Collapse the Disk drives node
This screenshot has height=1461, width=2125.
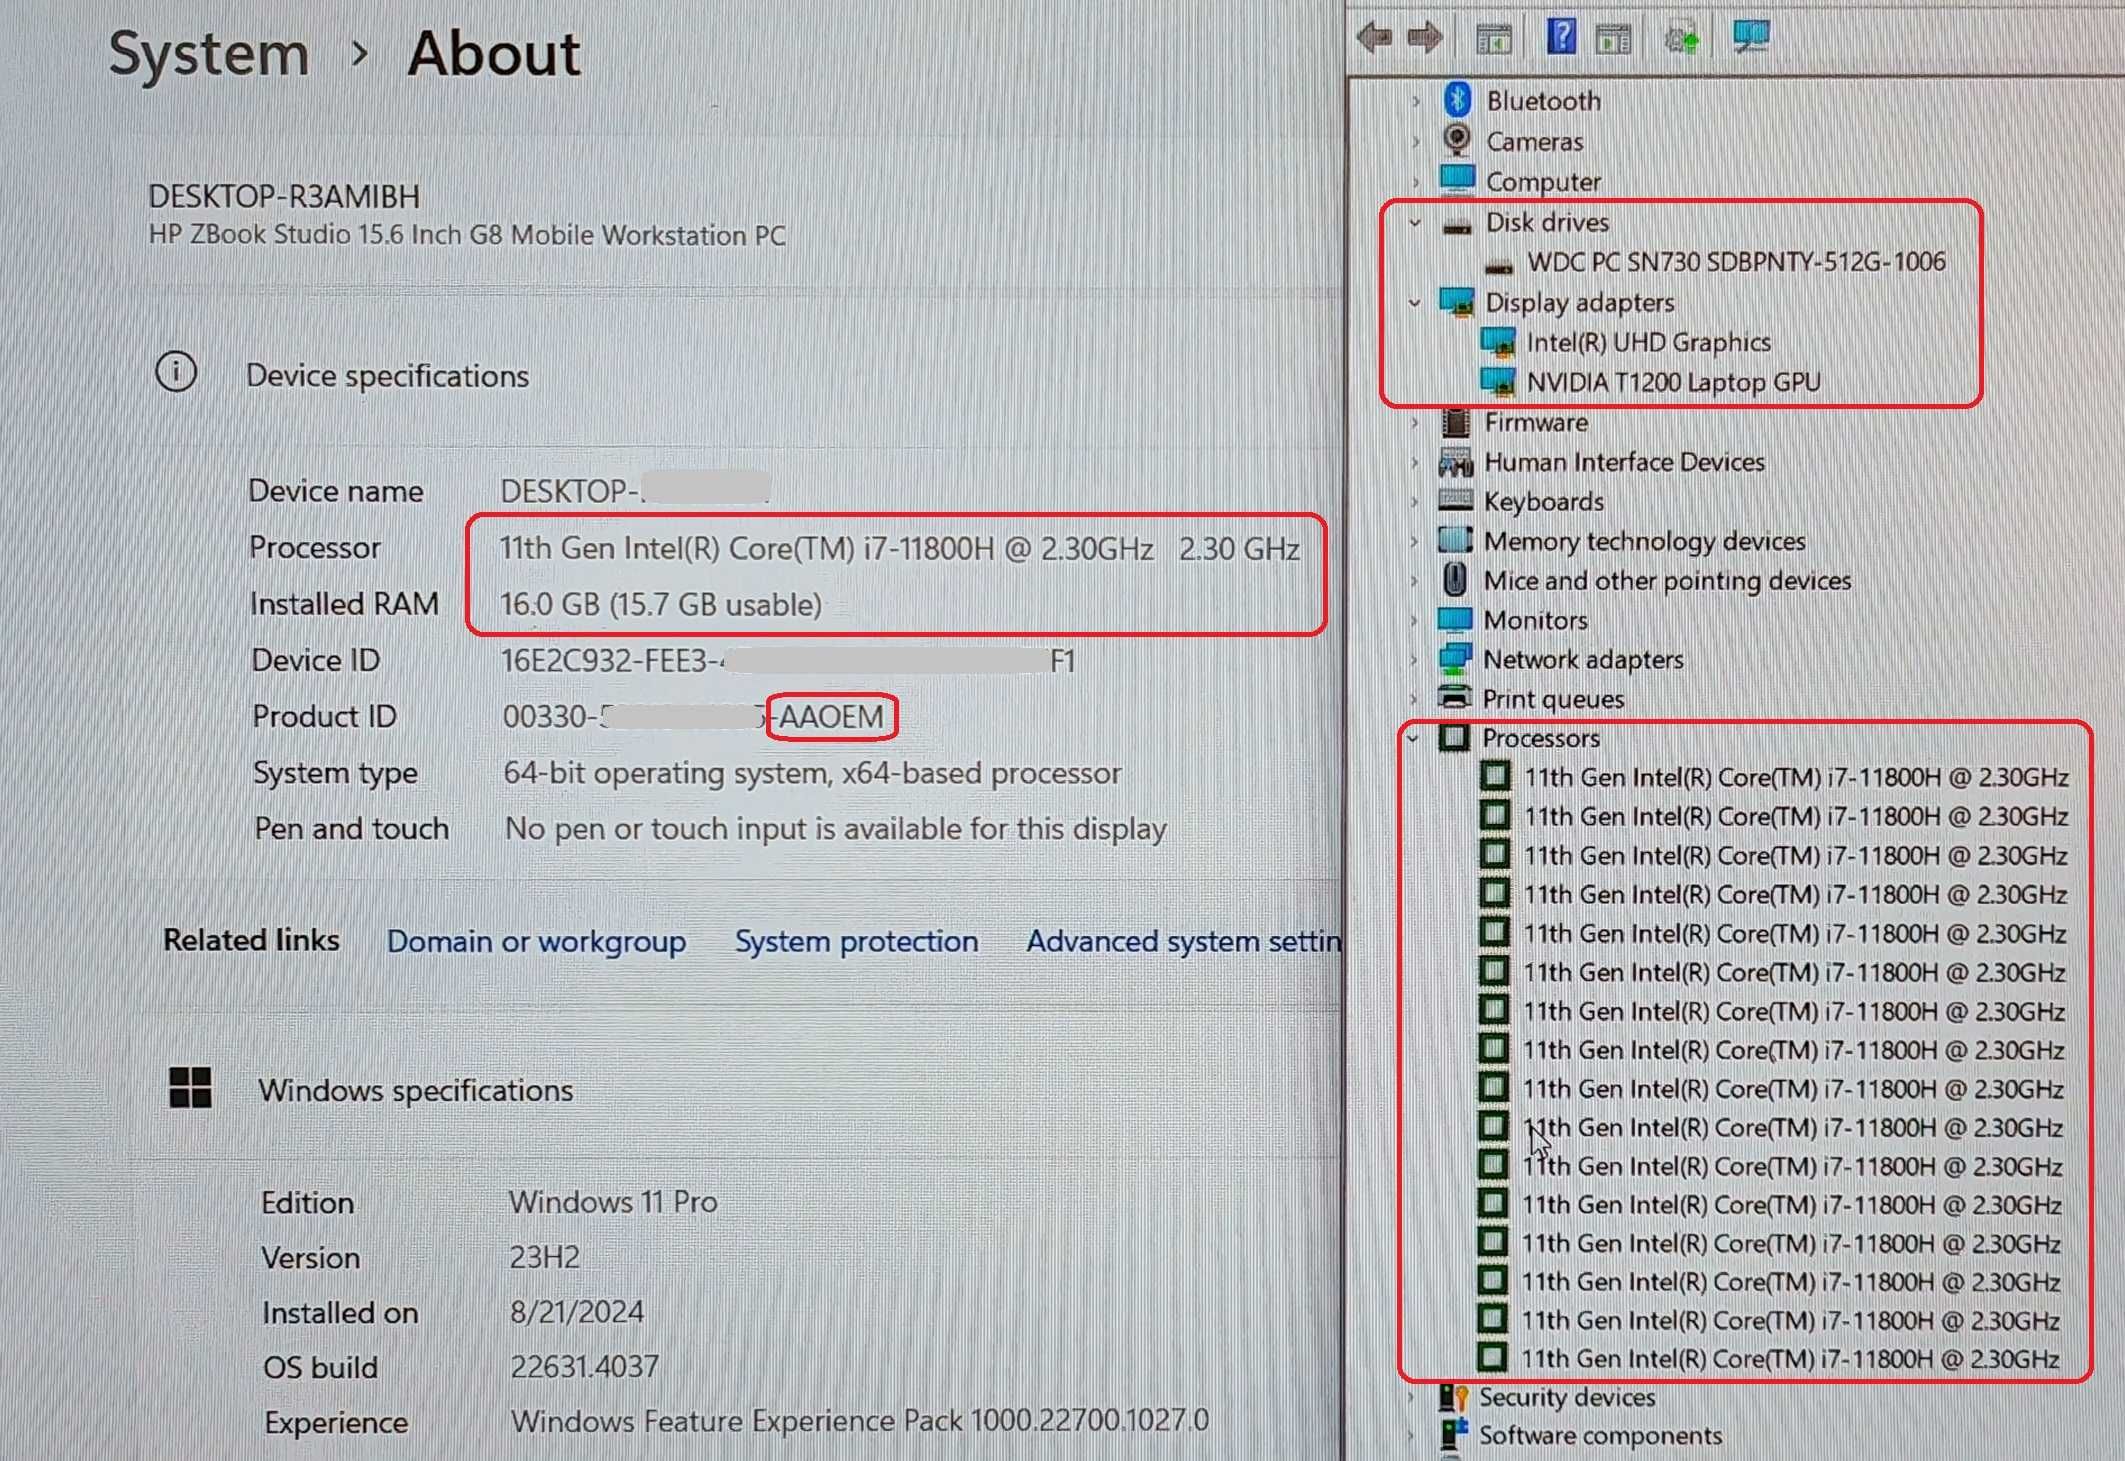pos(1415,222)
